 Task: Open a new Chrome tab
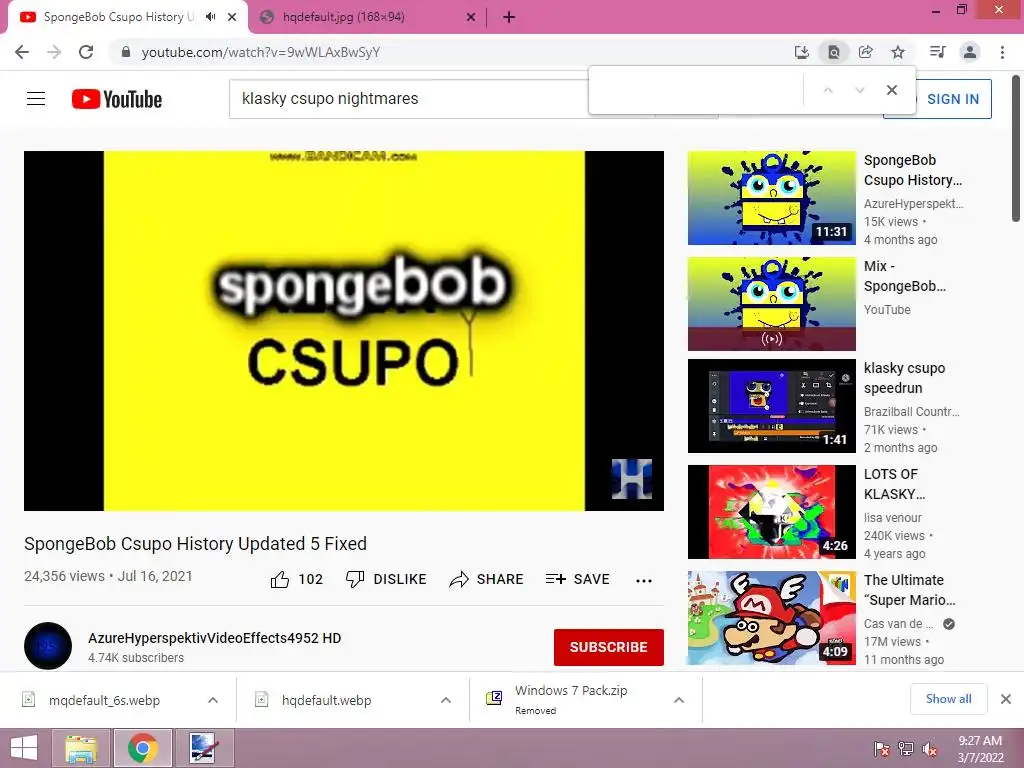tap(509, 18)
